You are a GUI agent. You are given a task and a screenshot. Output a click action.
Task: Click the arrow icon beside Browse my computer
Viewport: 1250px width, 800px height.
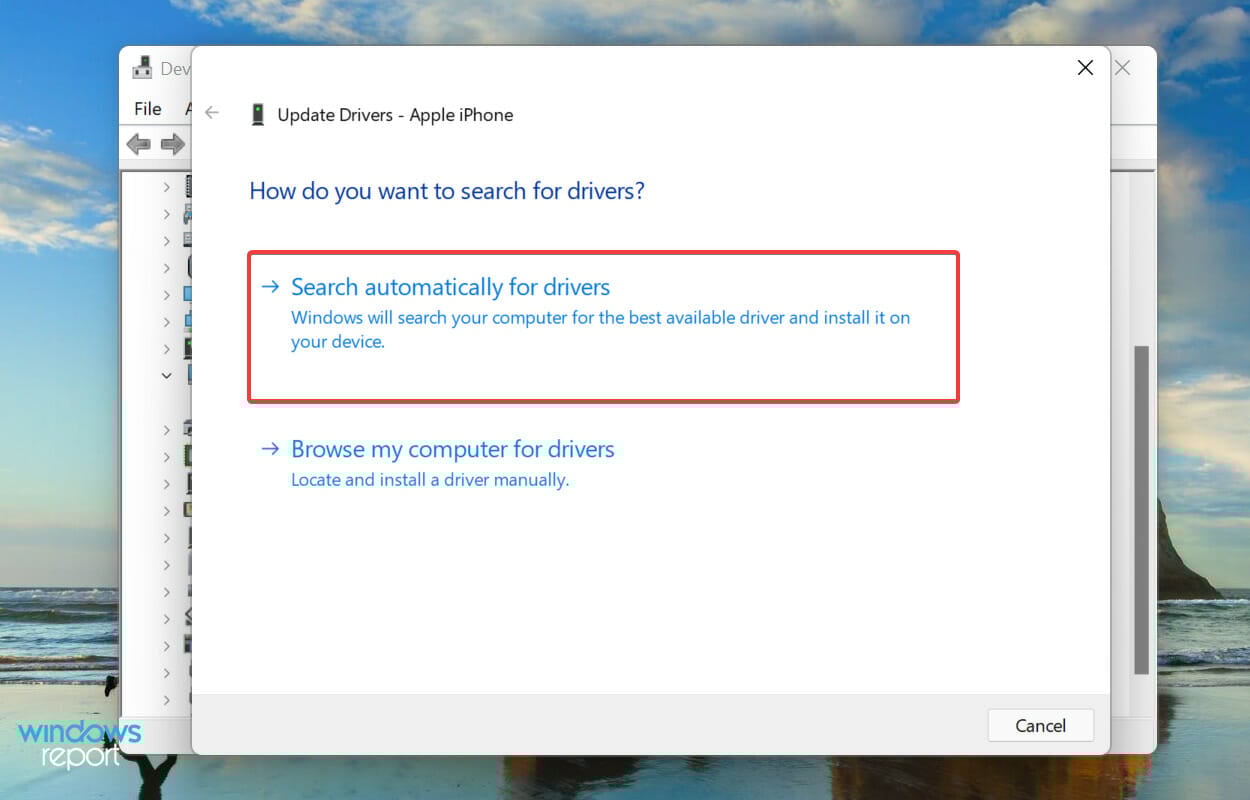(x=270, y=450)
